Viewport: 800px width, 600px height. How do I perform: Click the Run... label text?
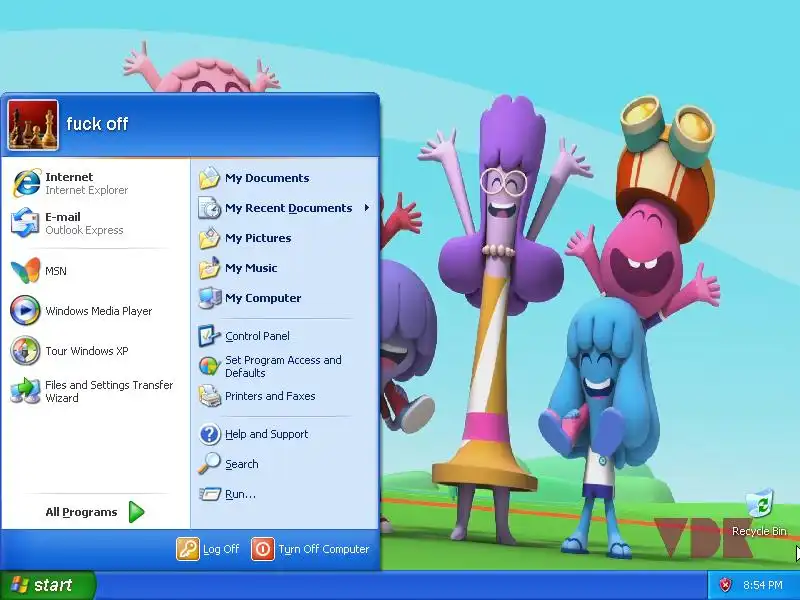[240, 494]
